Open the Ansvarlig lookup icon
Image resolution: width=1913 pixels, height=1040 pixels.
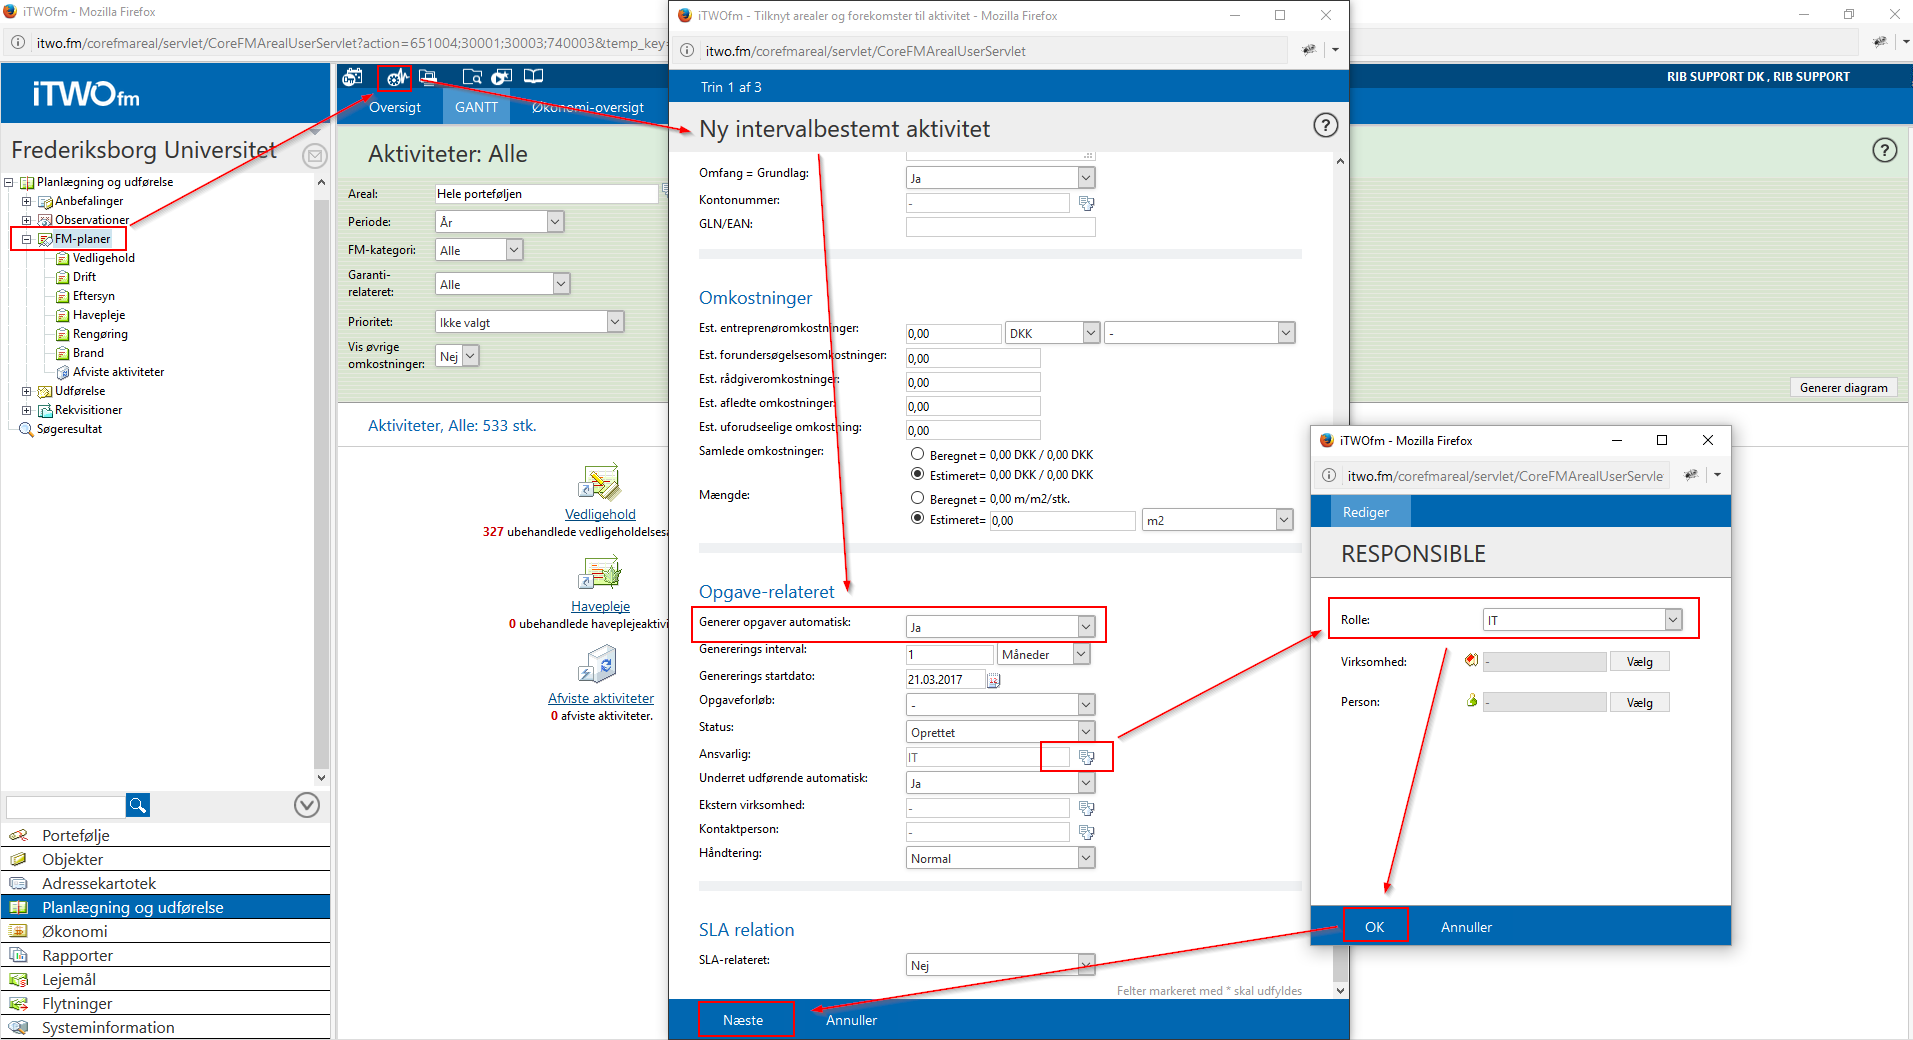pyautogui.click(x=1087, y=758)
